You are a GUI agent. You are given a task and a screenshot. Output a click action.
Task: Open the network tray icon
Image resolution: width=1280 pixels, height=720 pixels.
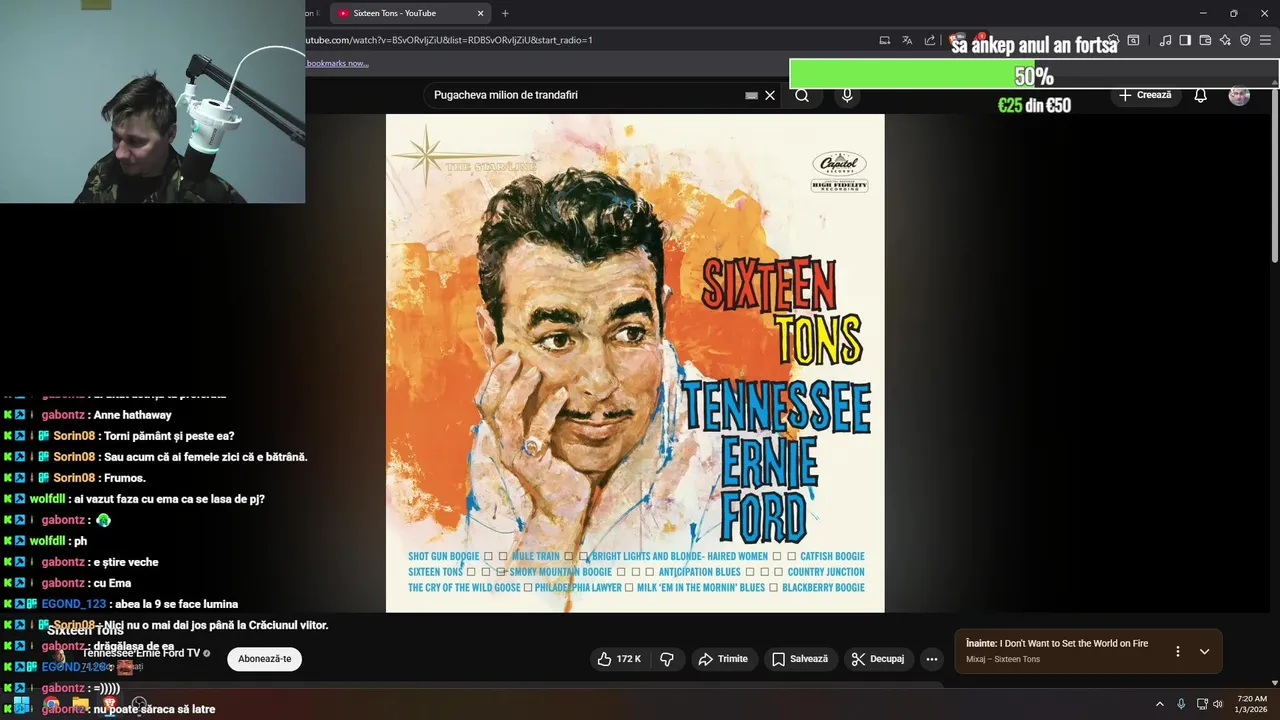pyautogui.click(x=1202, y=704)
